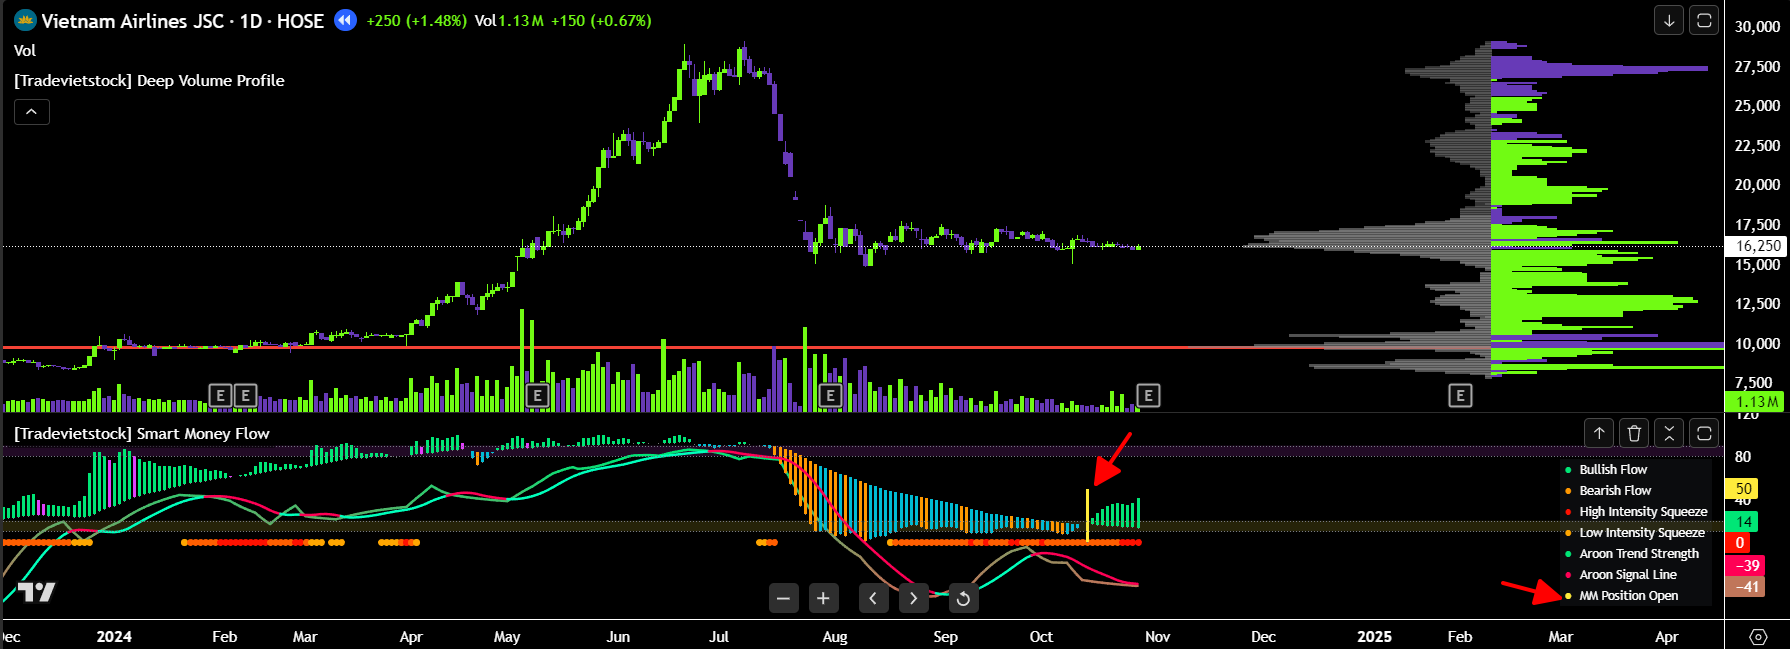1790x649 pixels.
Task: Click the 30,000 price axis label
Action: 1757,27
